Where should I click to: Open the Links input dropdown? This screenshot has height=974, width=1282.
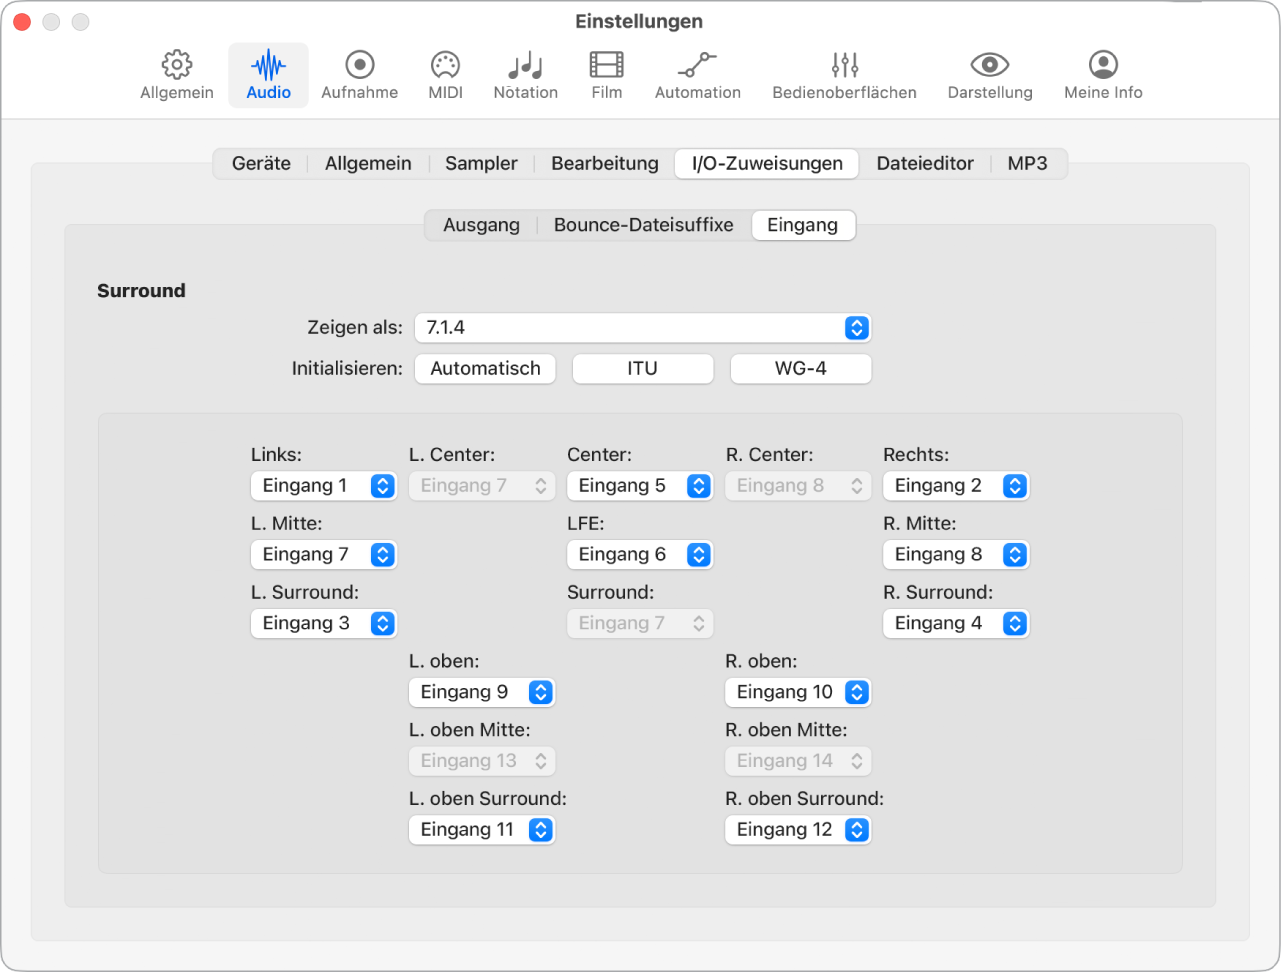[x=324, y=486]
